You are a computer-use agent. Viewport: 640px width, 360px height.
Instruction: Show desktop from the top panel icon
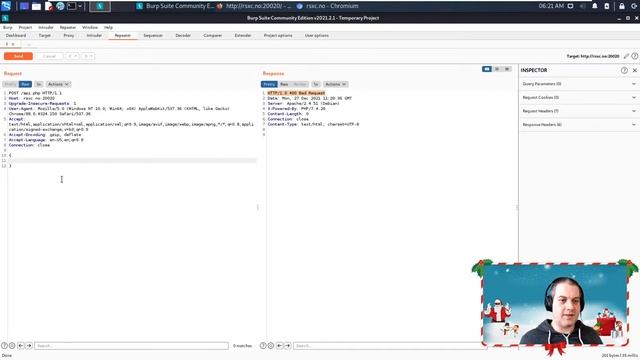tap(24, 6)
